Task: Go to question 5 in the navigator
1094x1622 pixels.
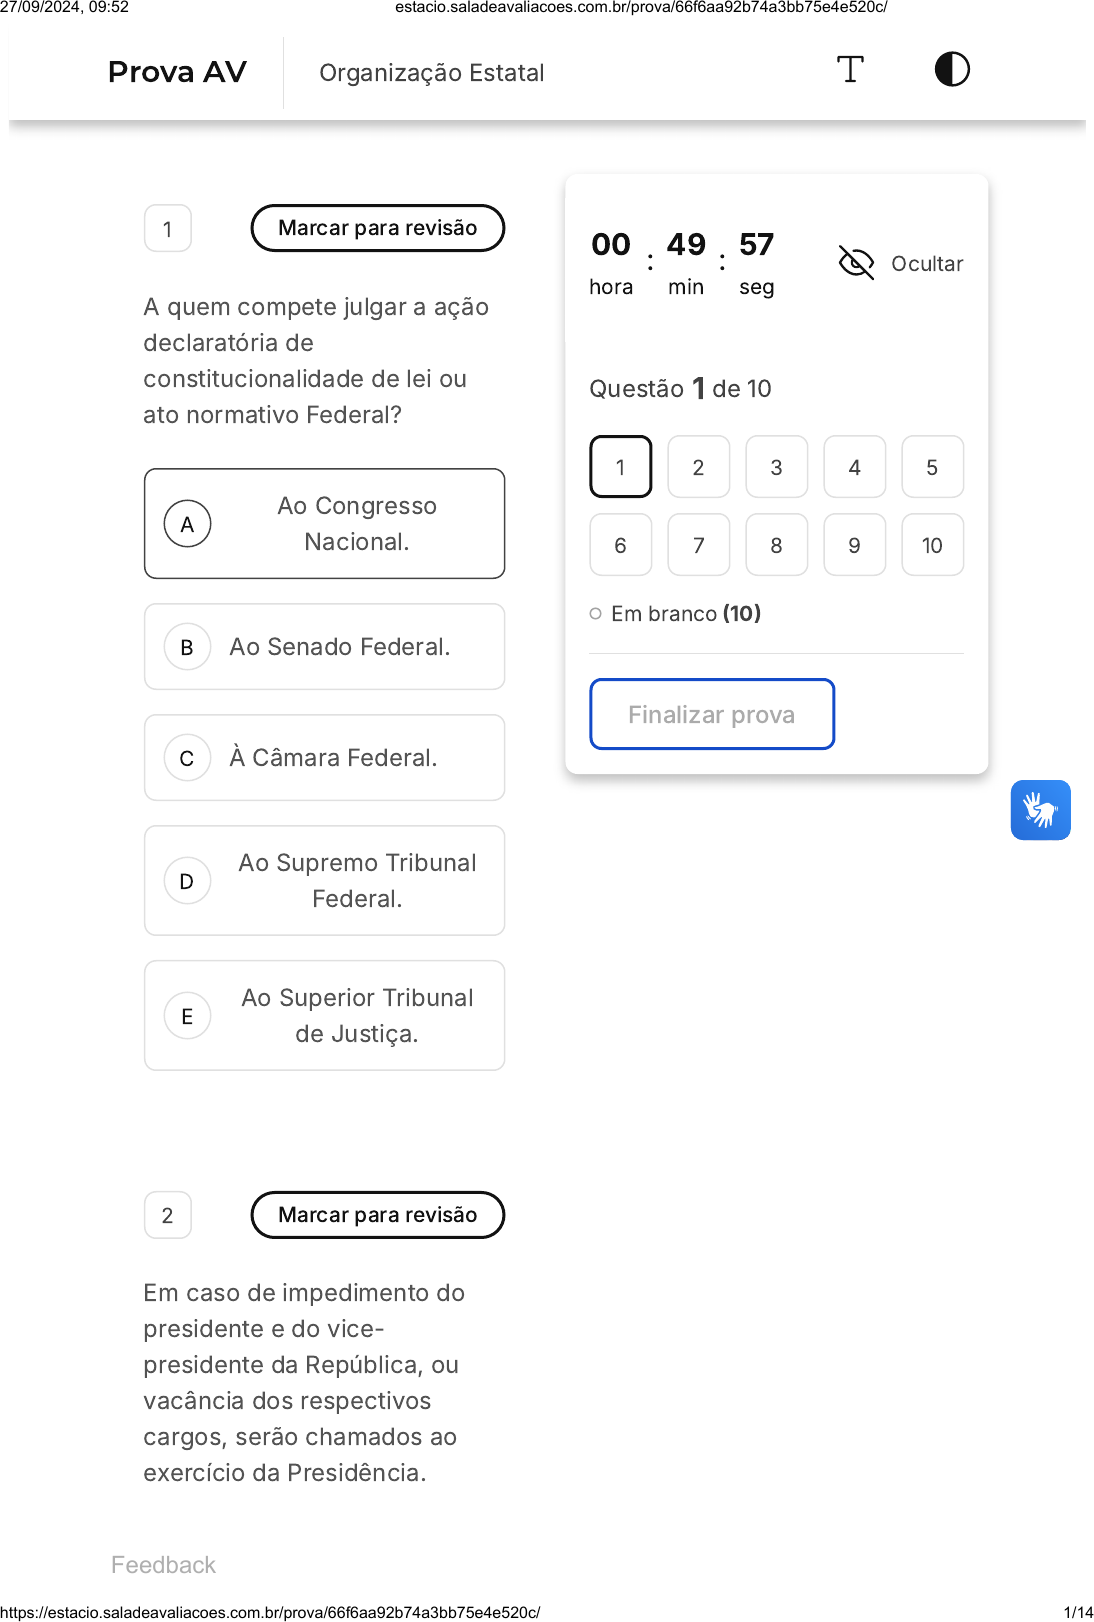Action: tap(932, 467)
